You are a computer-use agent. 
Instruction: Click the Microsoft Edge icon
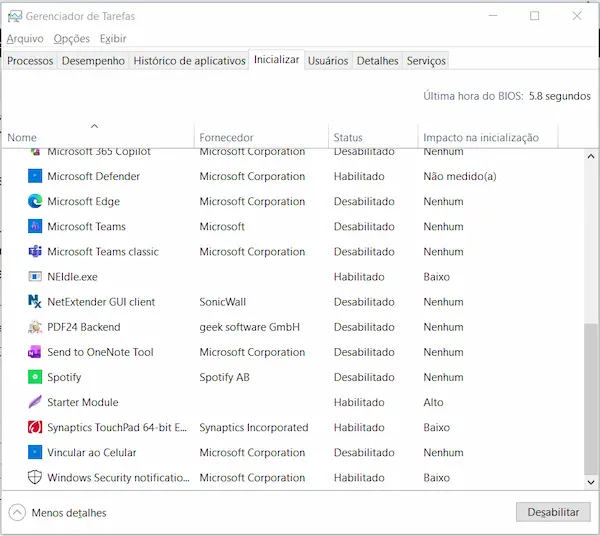click(x=35, y=201)
